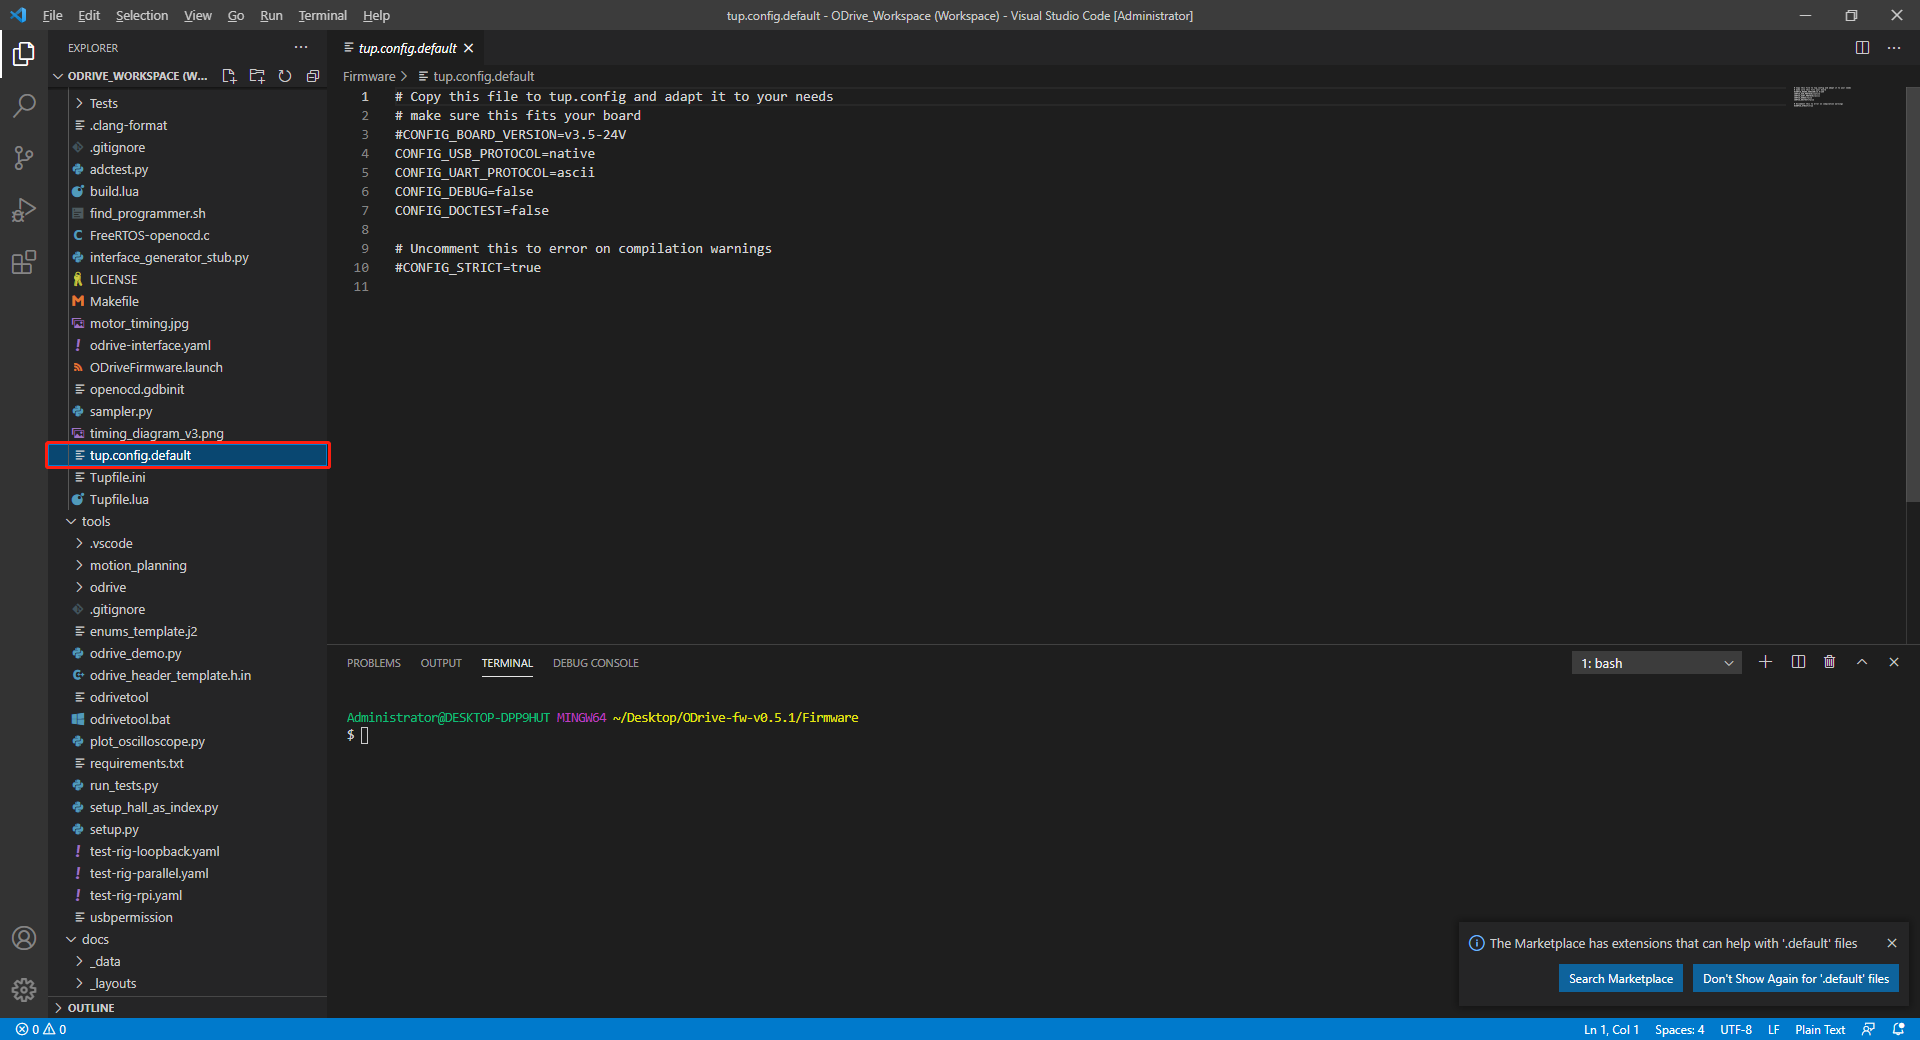Open the Source Control view
This screenshot has height=1040, width=1920.
click(x=24, y=157)
